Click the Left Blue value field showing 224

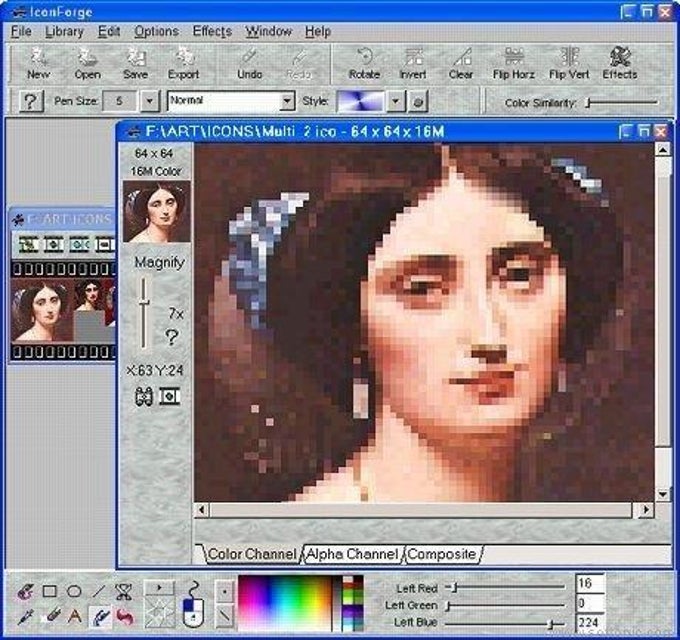590,623
